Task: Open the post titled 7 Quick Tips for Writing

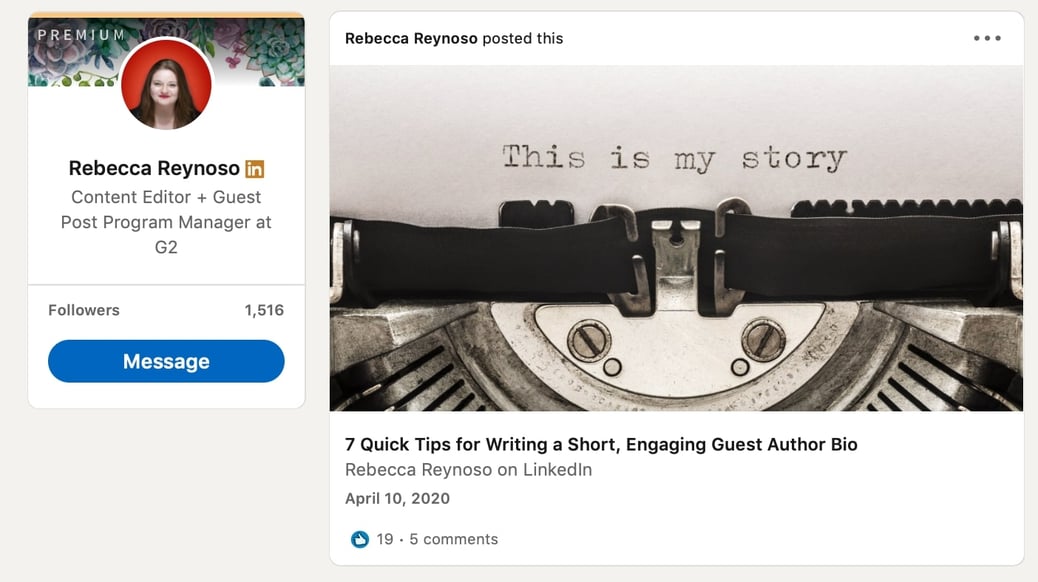Action: coord(600,444)
